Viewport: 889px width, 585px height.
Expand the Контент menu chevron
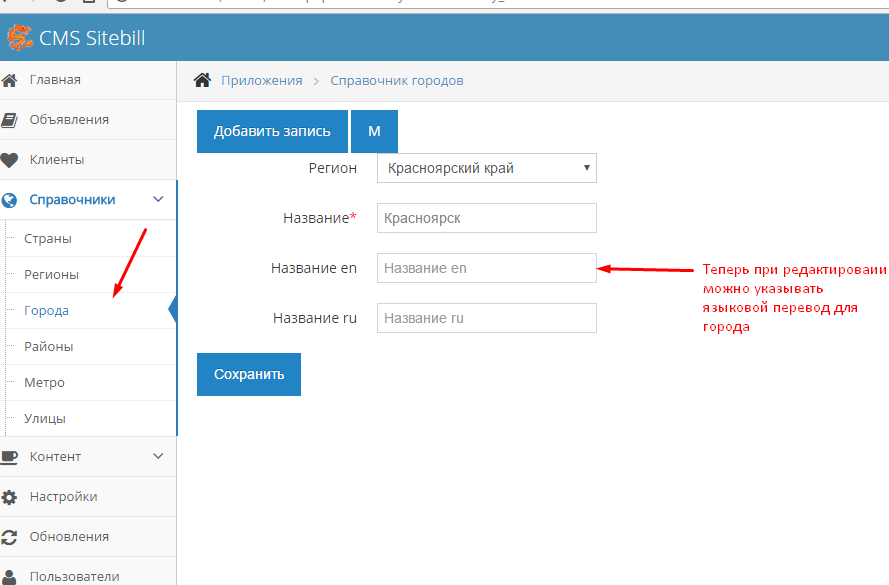(x=158, y=457)
